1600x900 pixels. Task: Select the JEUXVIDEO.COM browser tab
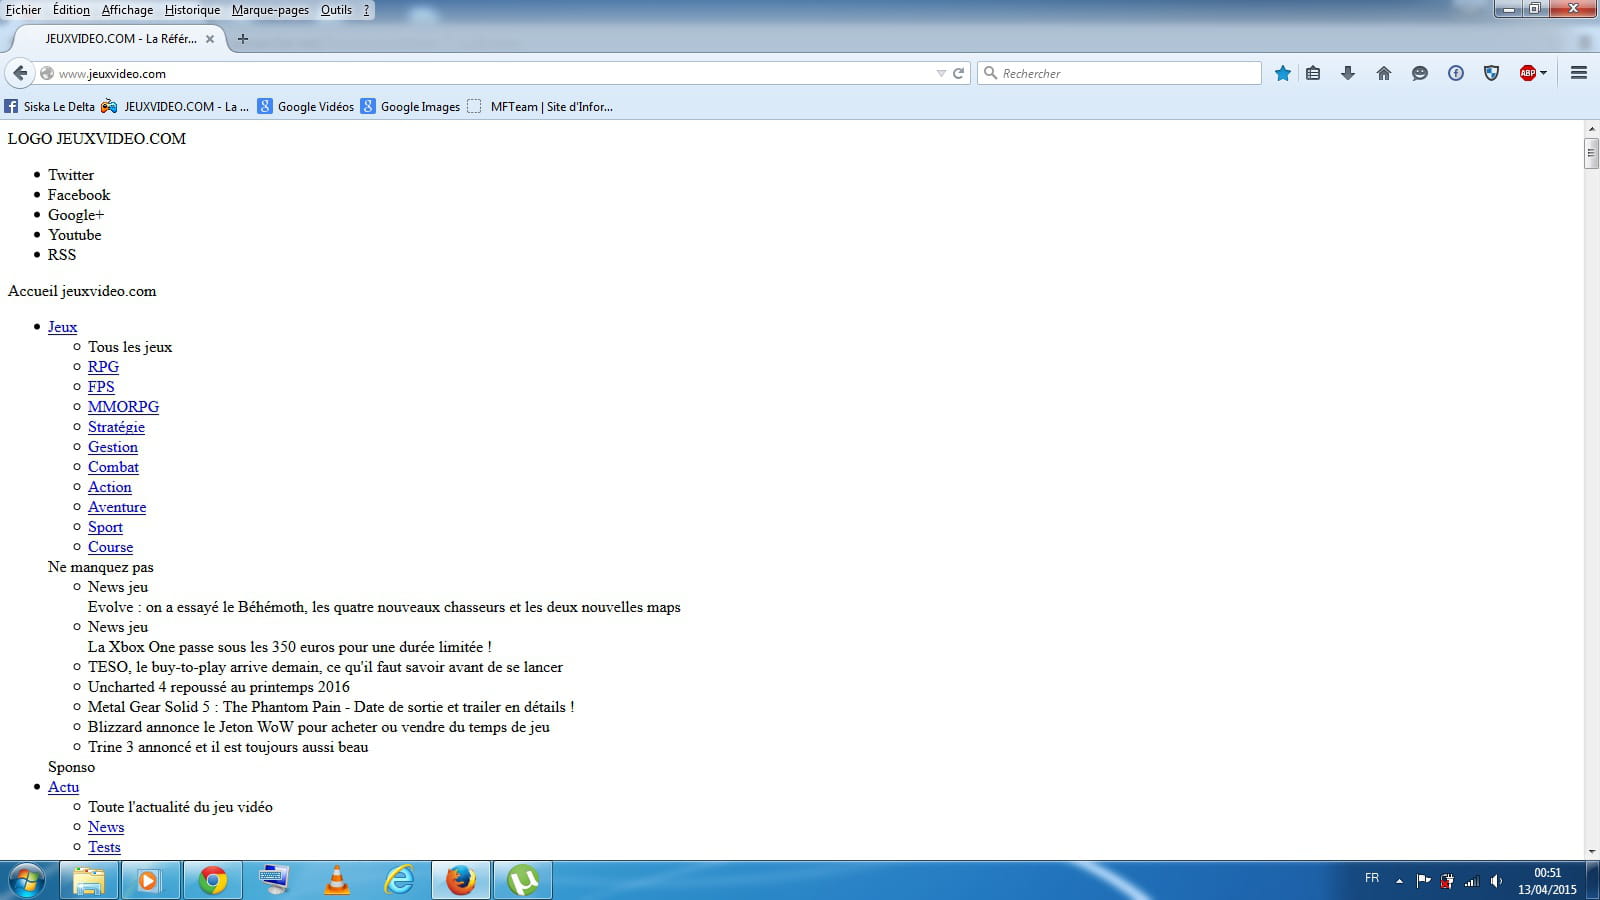click(x=120, y=39)
